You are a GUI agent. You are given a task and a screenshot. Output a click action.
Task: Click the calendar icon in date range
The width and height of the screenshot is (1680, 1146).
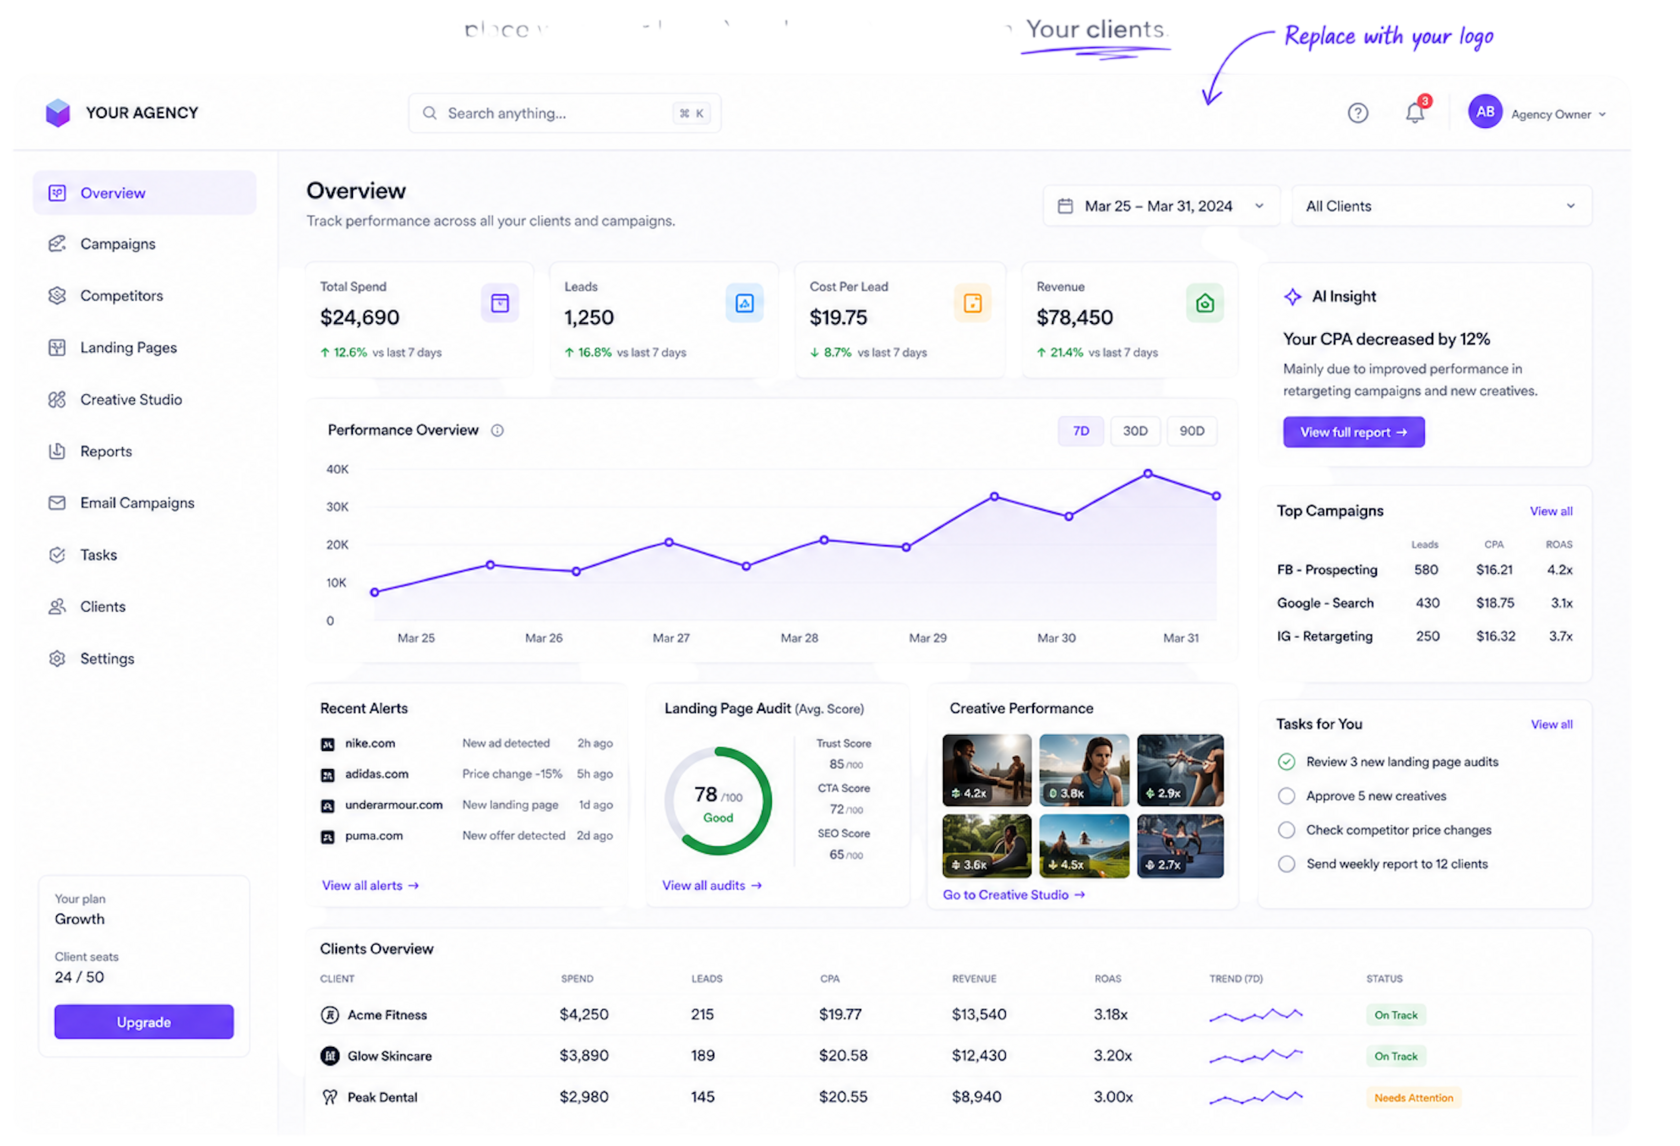coord(1065,206)
